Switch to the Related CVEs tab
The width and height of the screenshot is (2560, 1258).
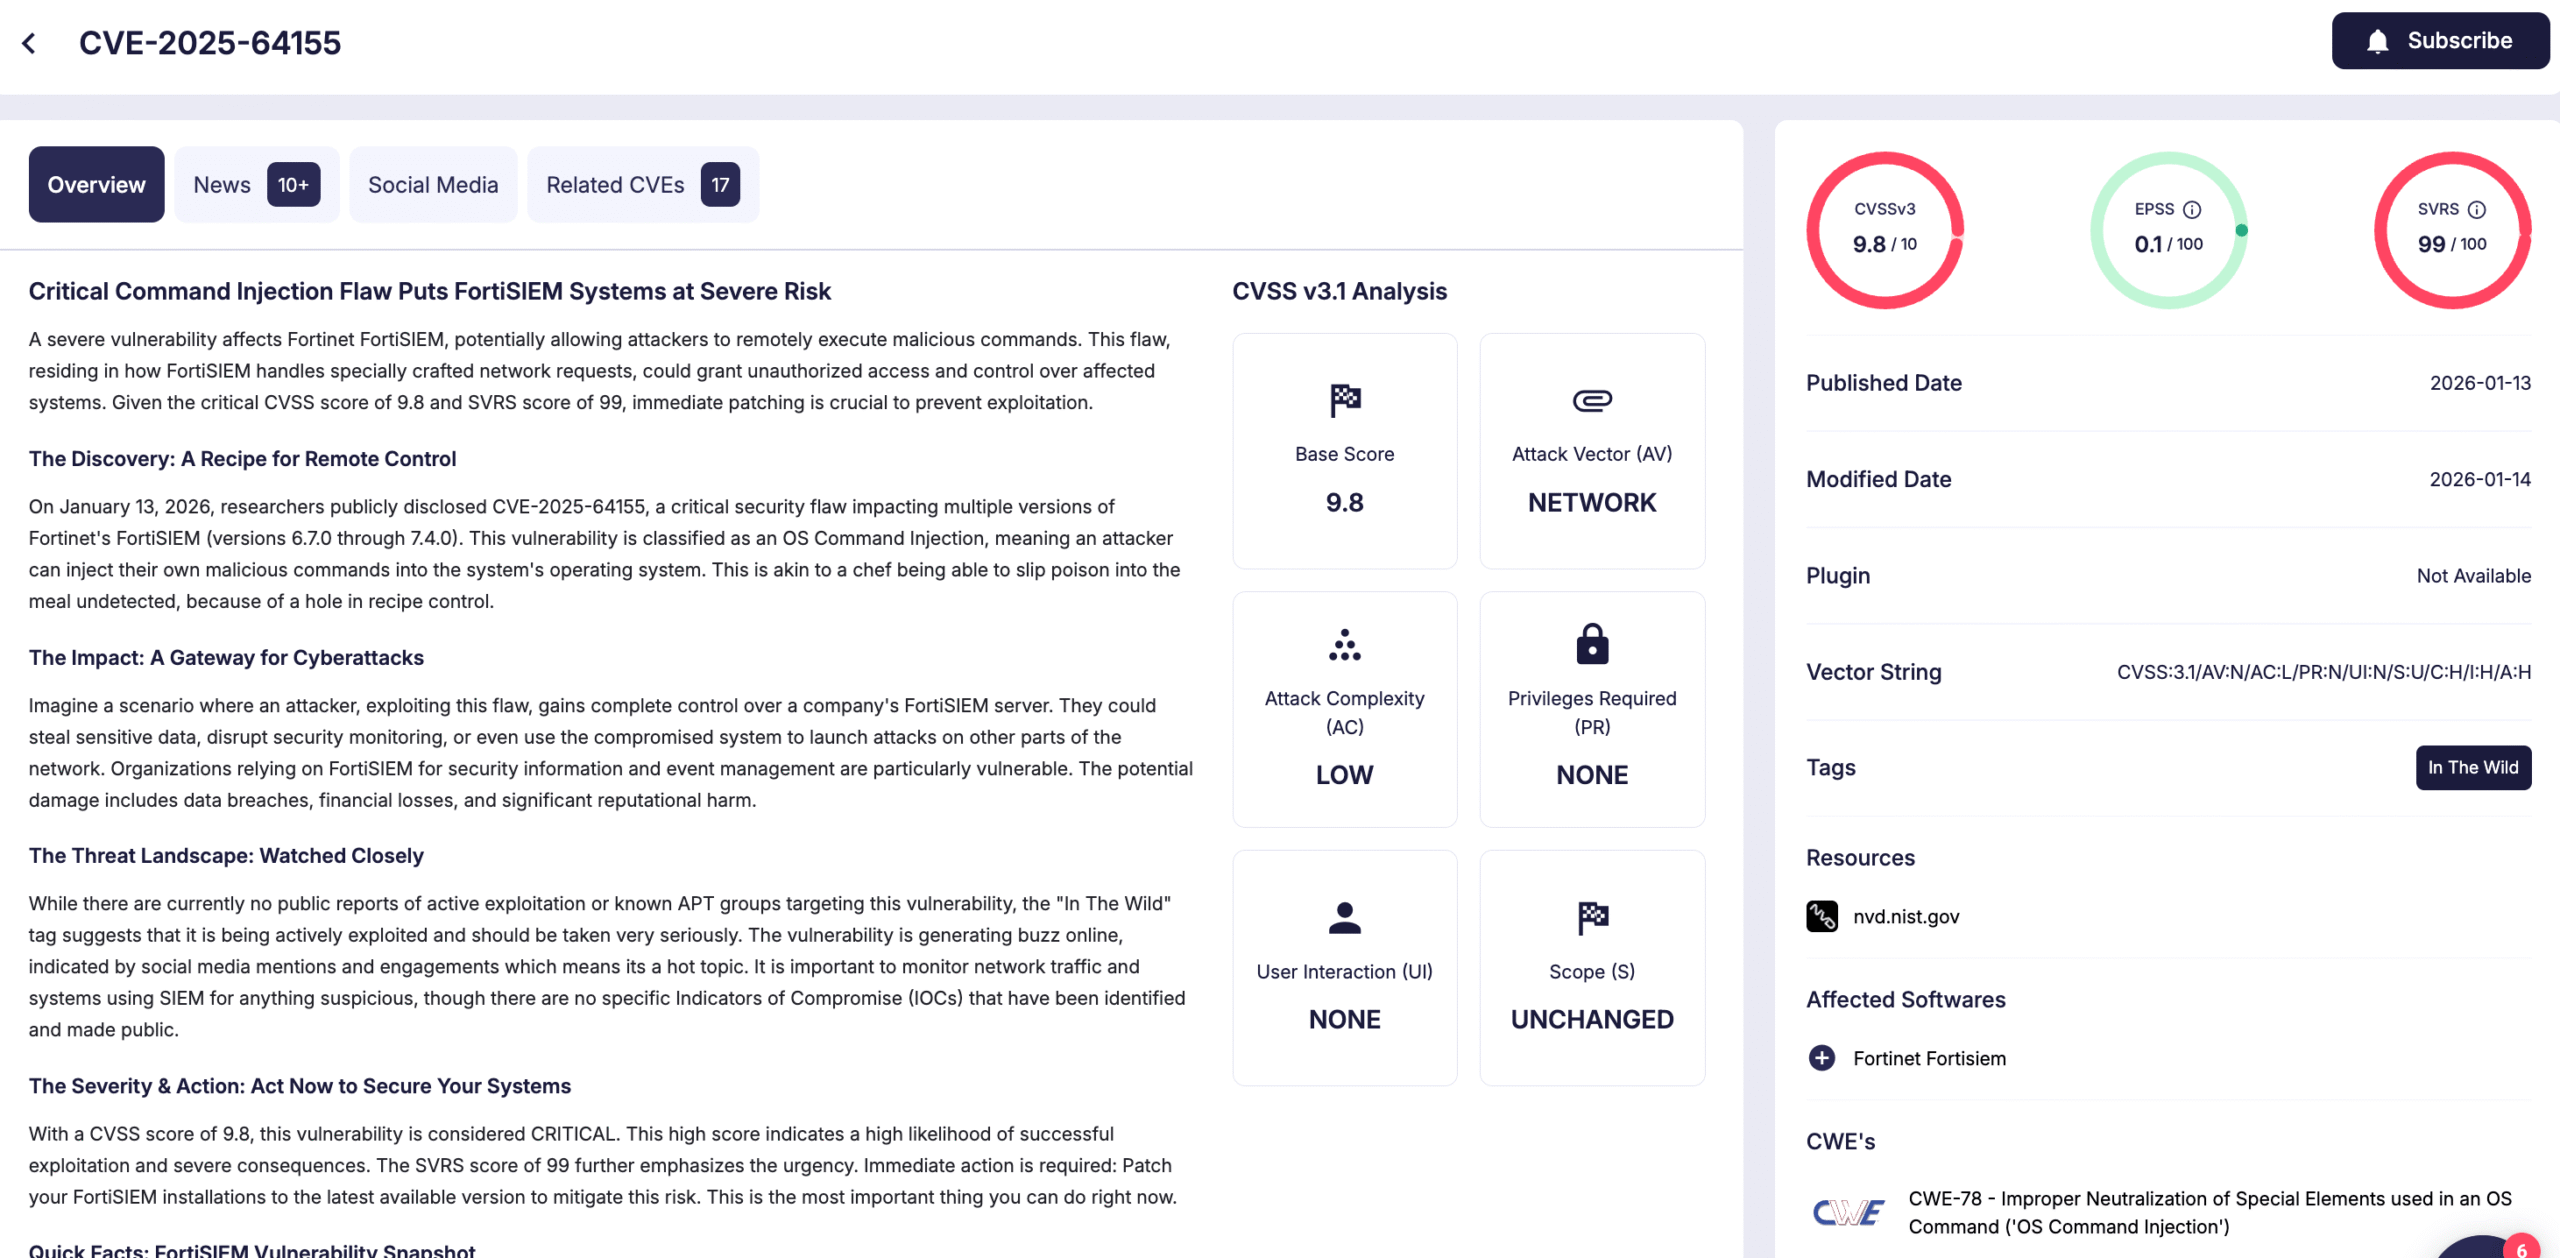(643, 184)
